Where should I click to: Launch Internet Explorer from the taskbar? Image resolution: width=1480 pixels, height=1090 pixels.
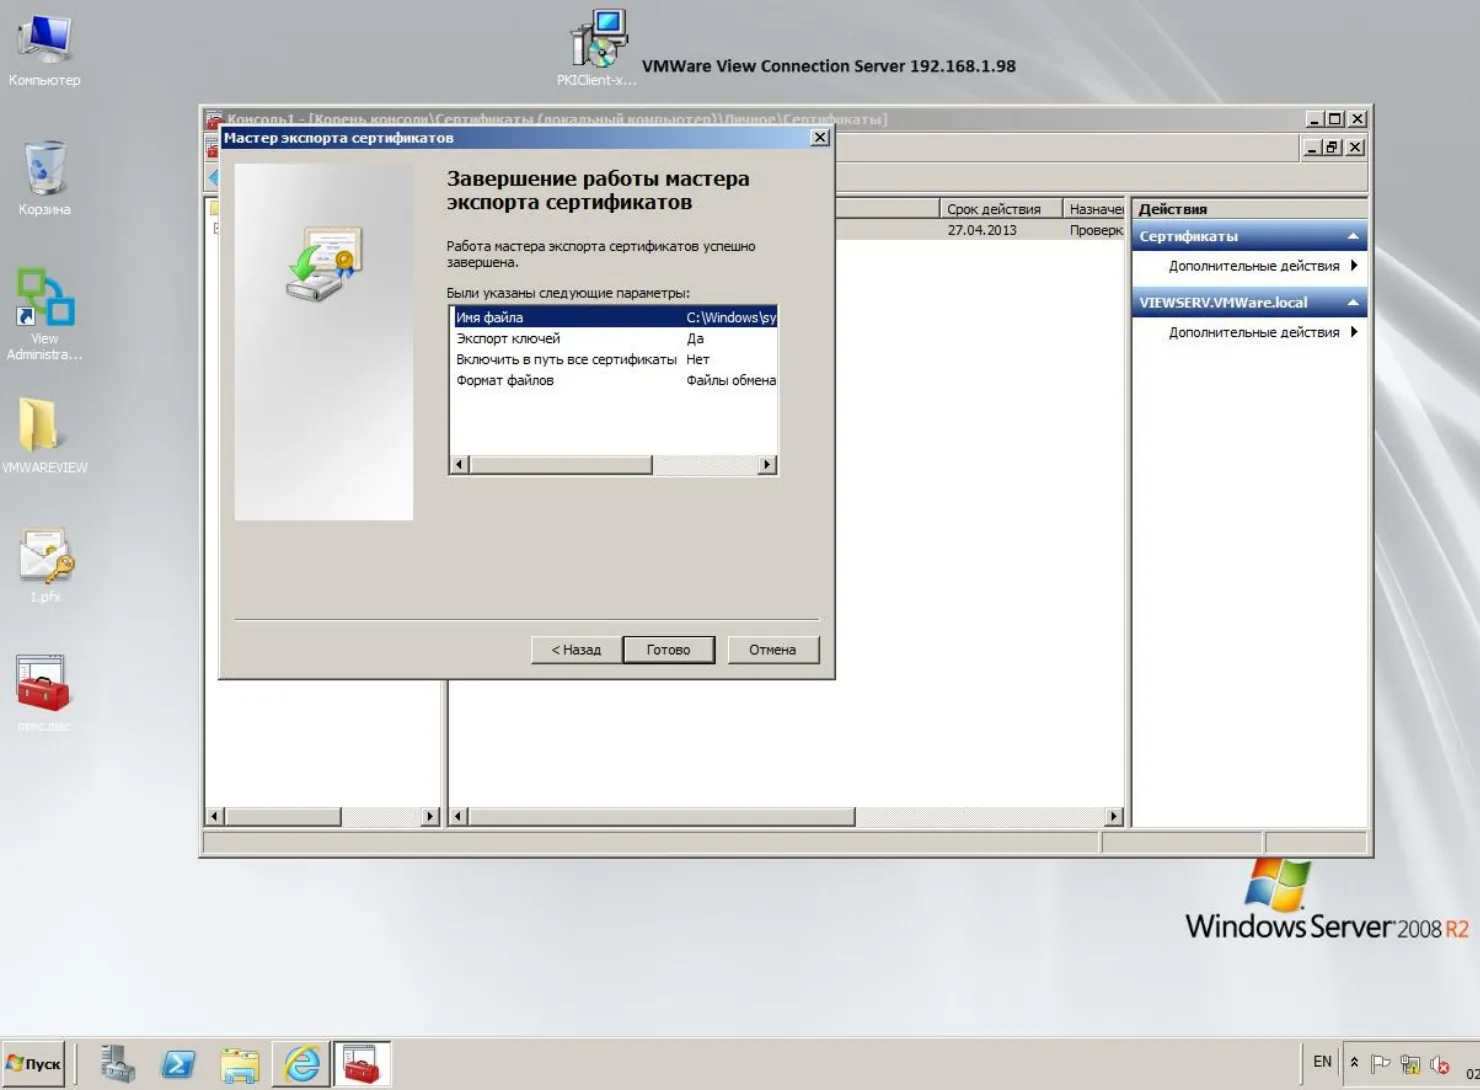click(301, 1063)
